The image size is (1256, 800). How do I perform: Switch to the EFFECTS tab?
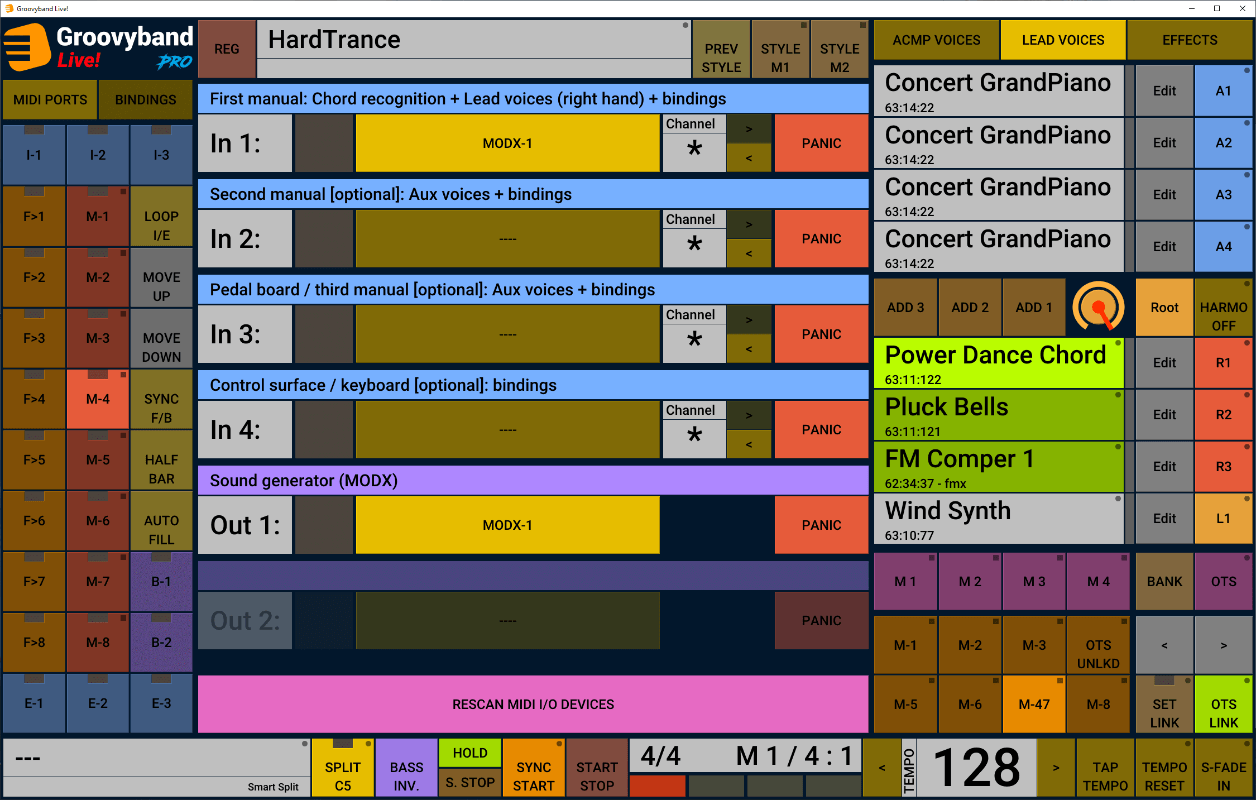[1189, 40]
